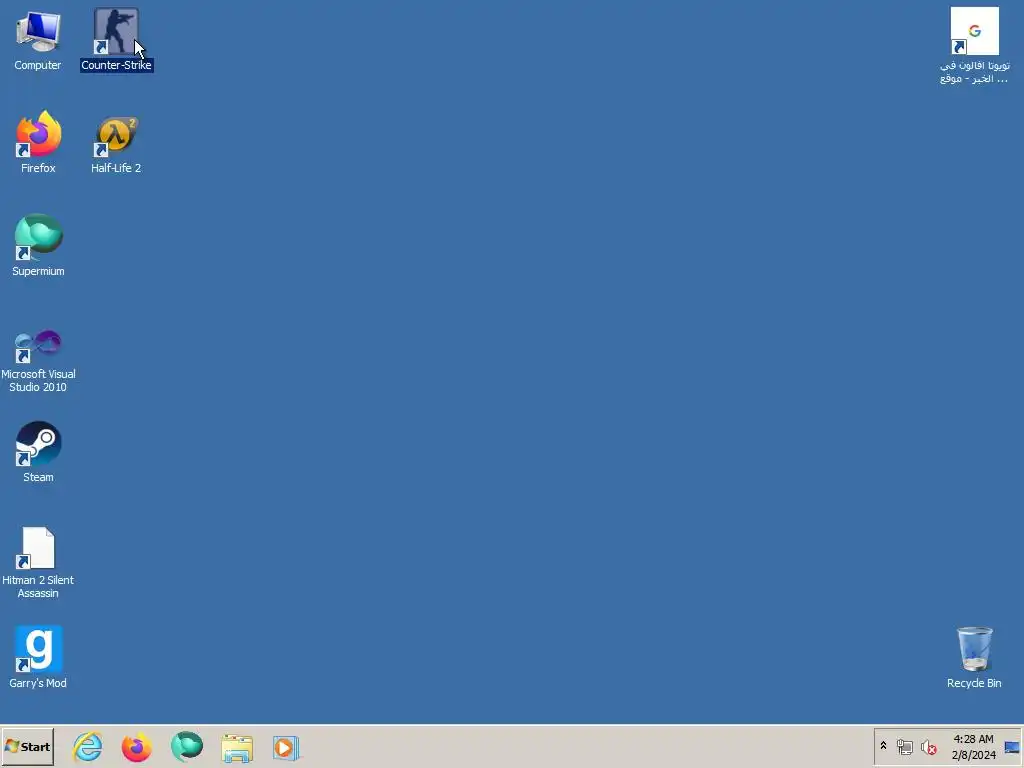Open the muted volume tray icon
This screenshot has height=768, width=1024.
tap(928, 747)
